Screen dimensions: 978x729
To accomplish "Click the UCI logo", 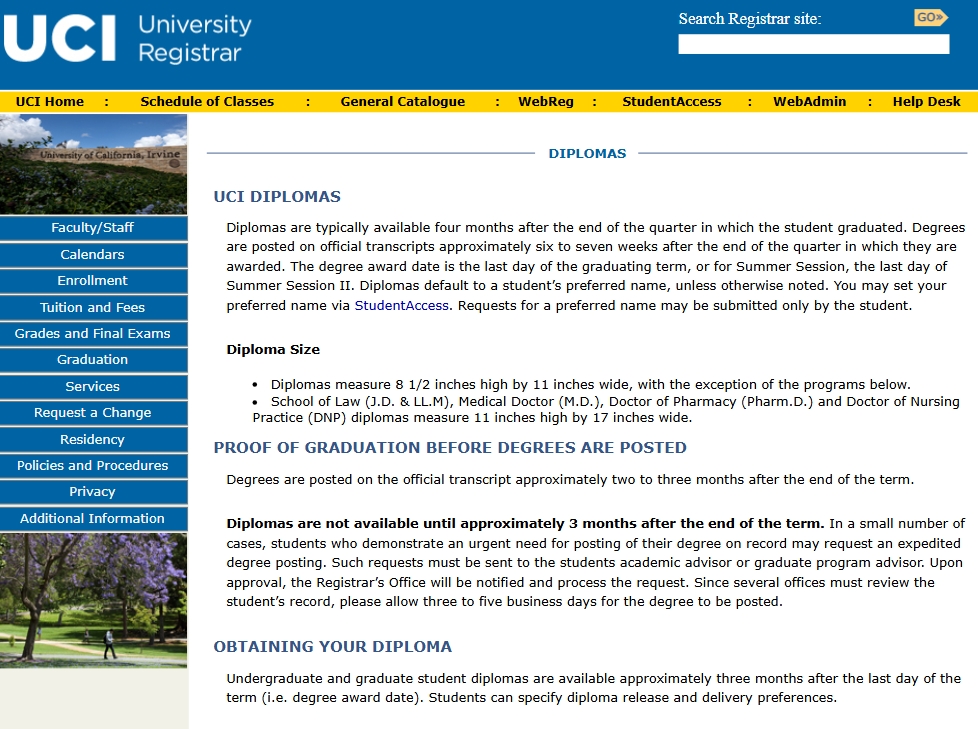I will click(59, 38).
